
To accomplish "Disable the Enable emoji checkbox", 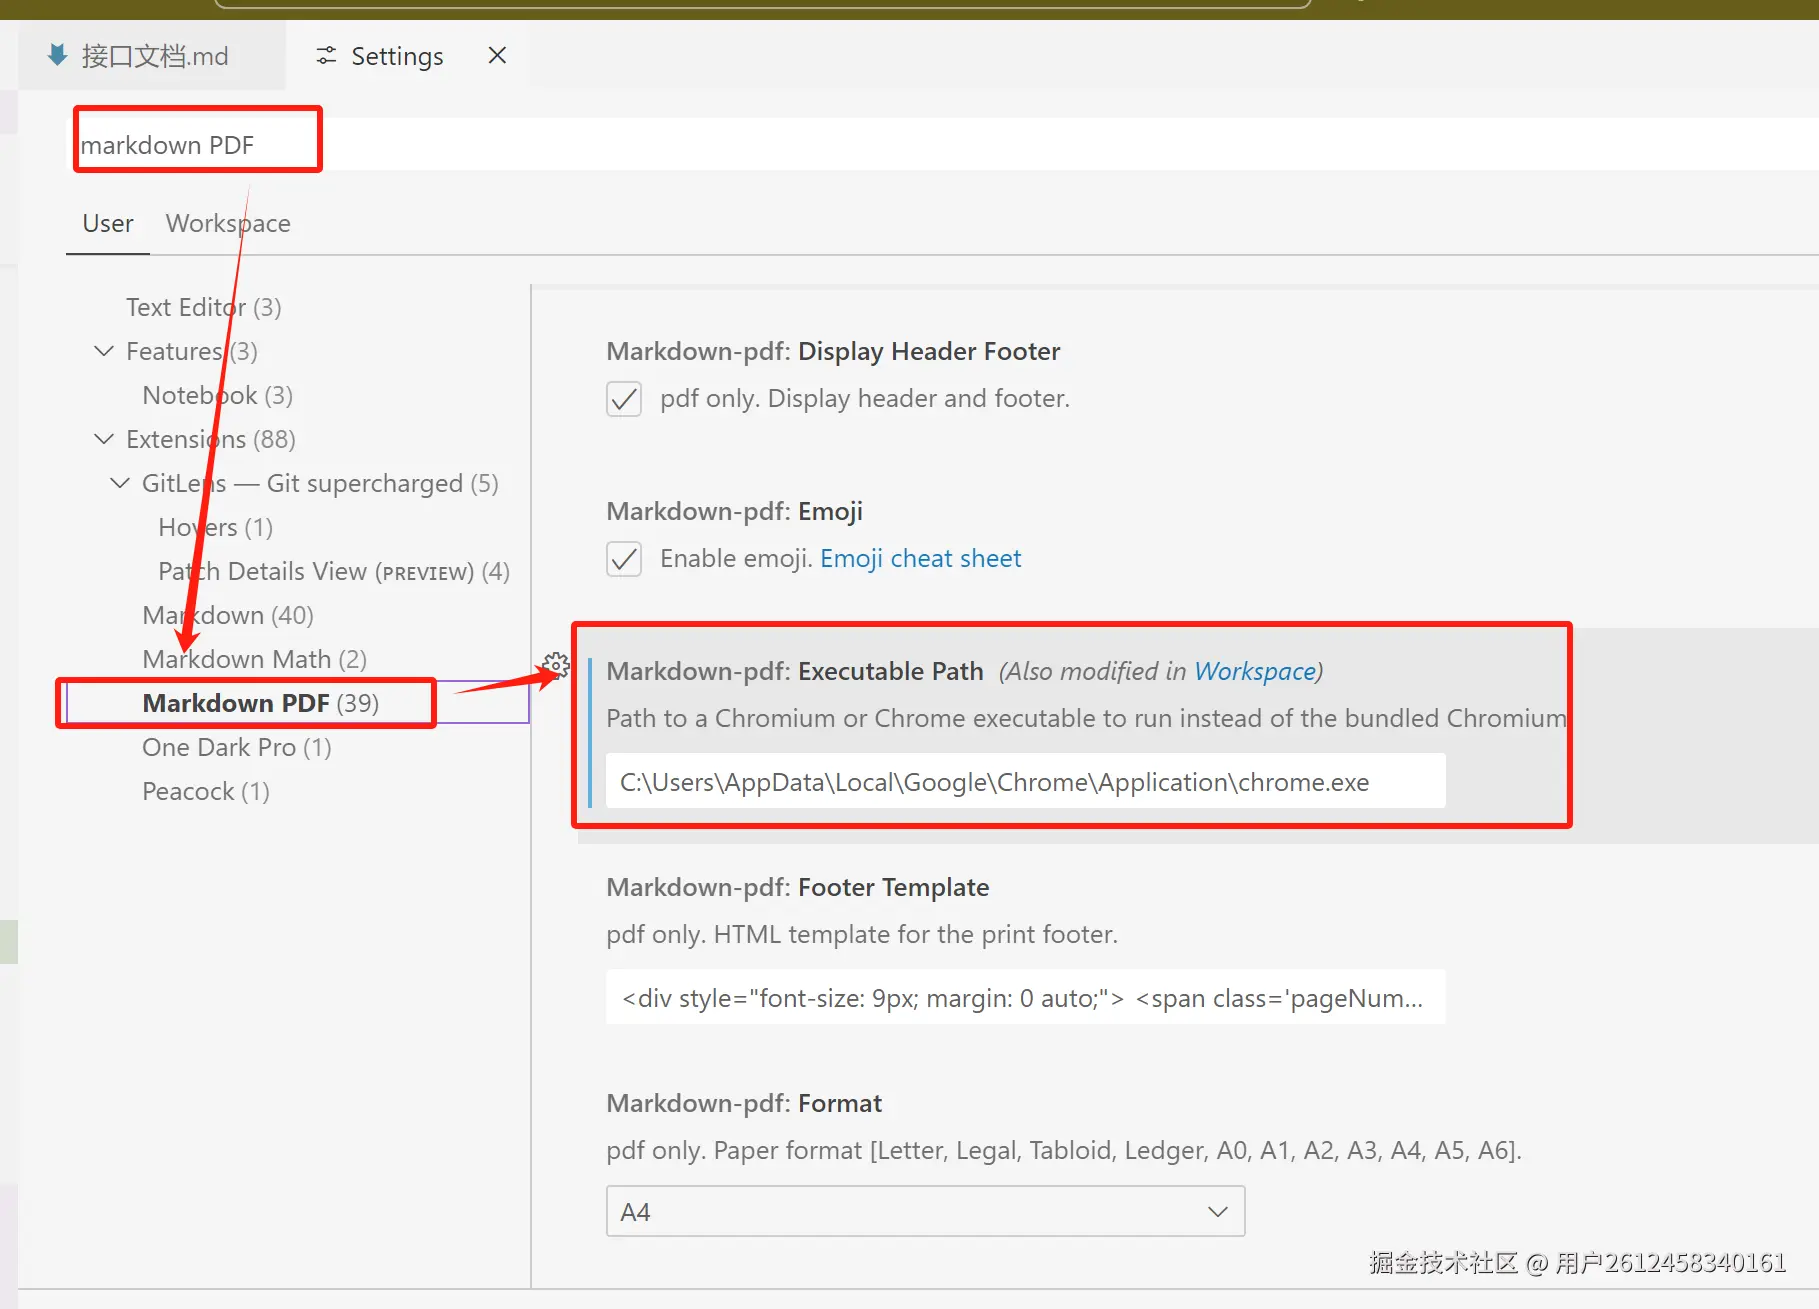I will pyautogui.click(x=624, y=559).
